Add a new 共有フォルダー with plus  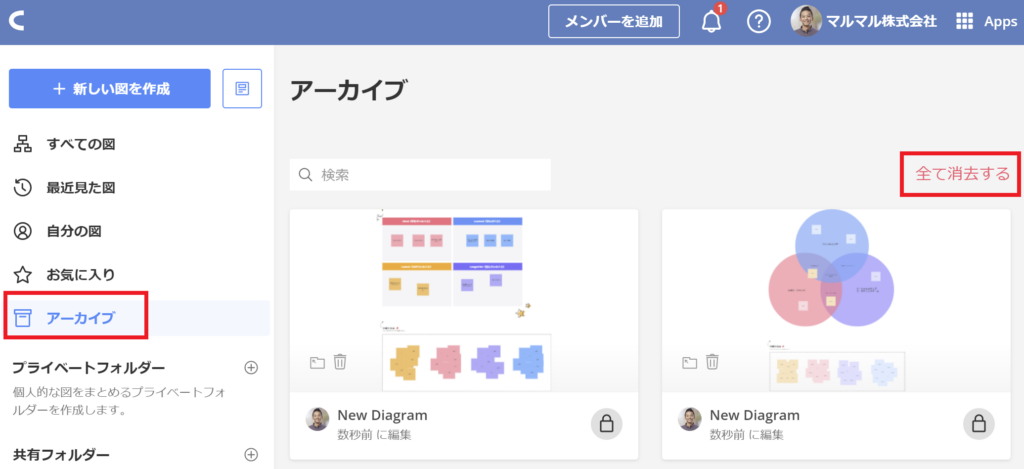251,455
